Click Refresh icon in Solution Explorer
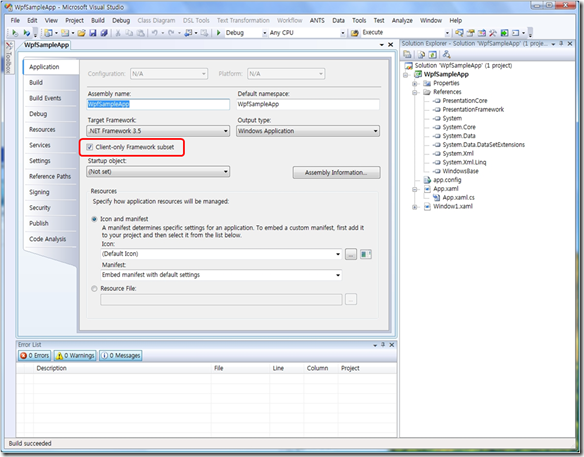This screenshot has height=457, width=584. [x=432, y=54]
